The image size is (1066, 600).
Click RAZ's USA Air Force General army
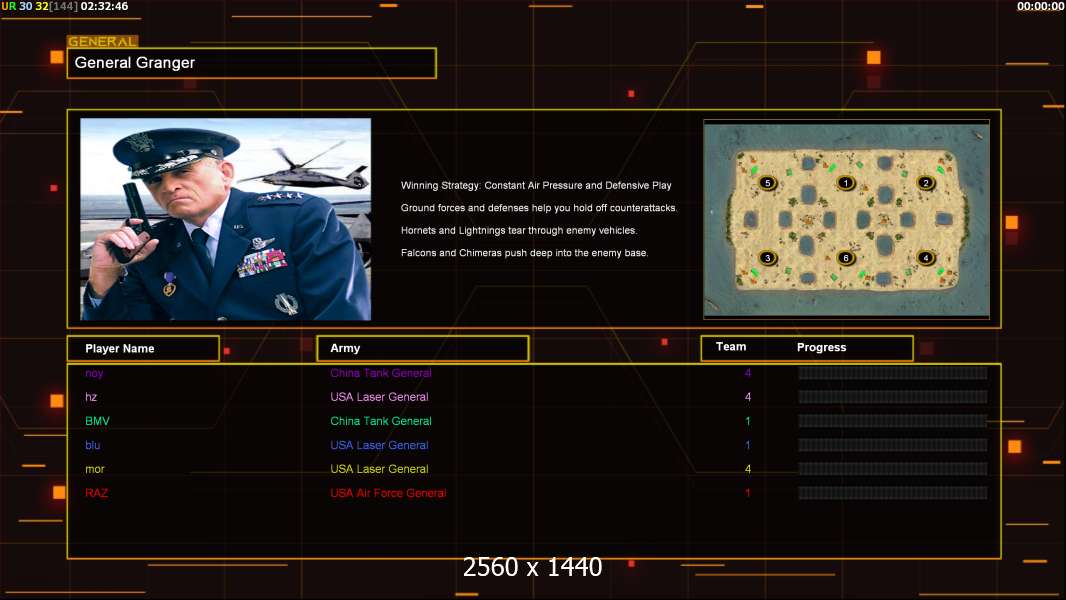(388, 493)
